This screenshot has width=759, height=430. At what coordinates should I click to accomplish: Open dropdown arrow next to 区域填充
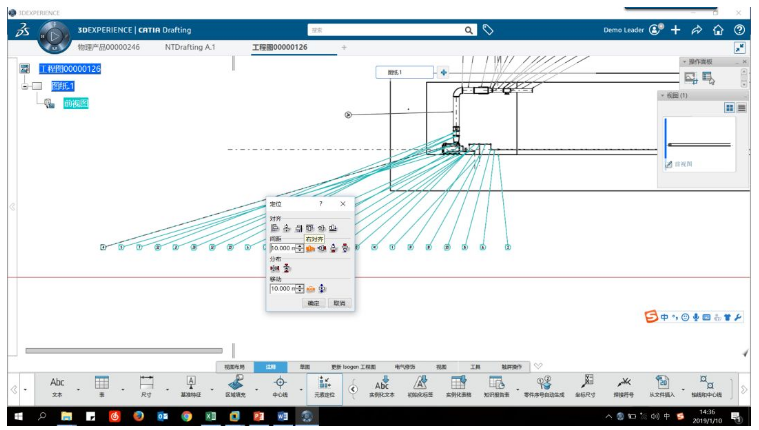pos(256,390)
